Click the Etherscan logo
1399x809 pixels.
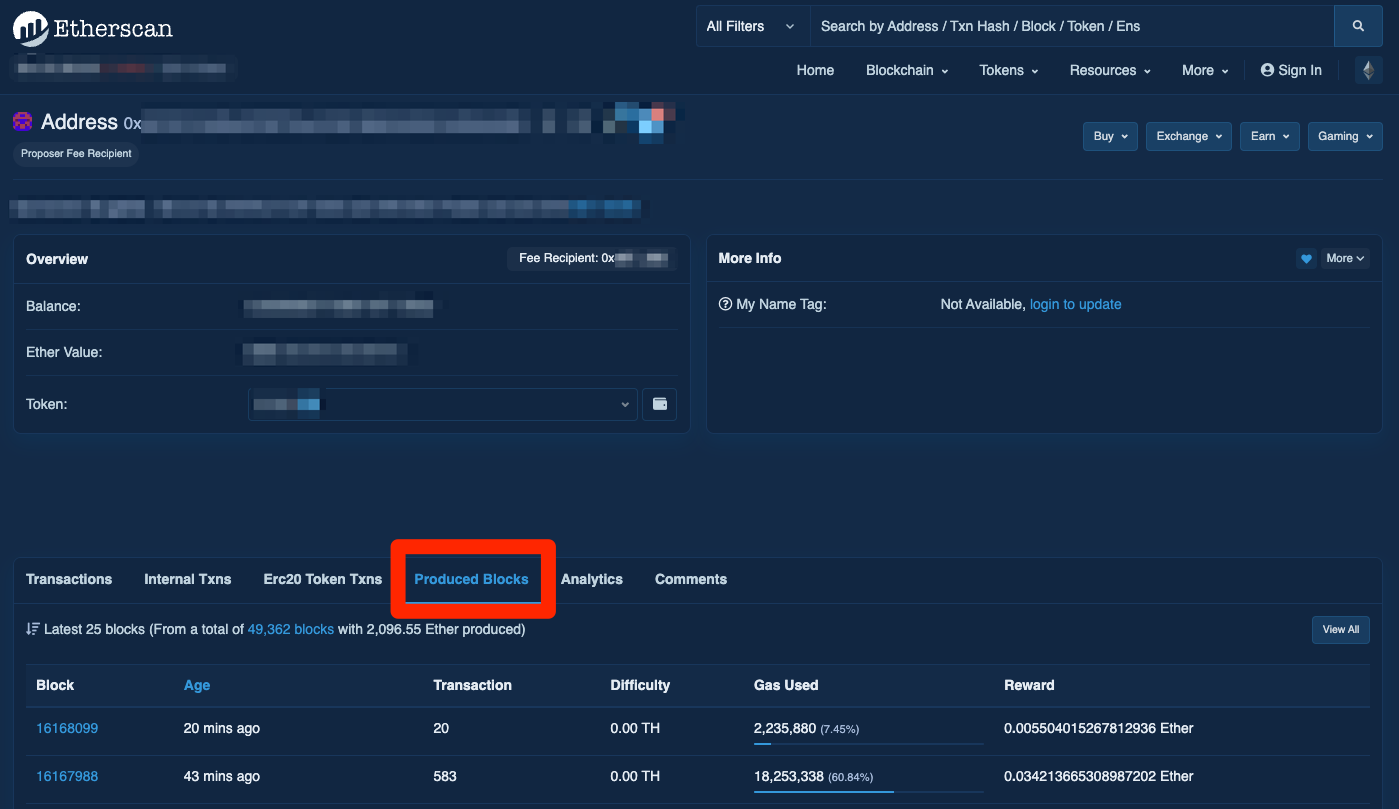pyautogui.click(x=91, y=28)
